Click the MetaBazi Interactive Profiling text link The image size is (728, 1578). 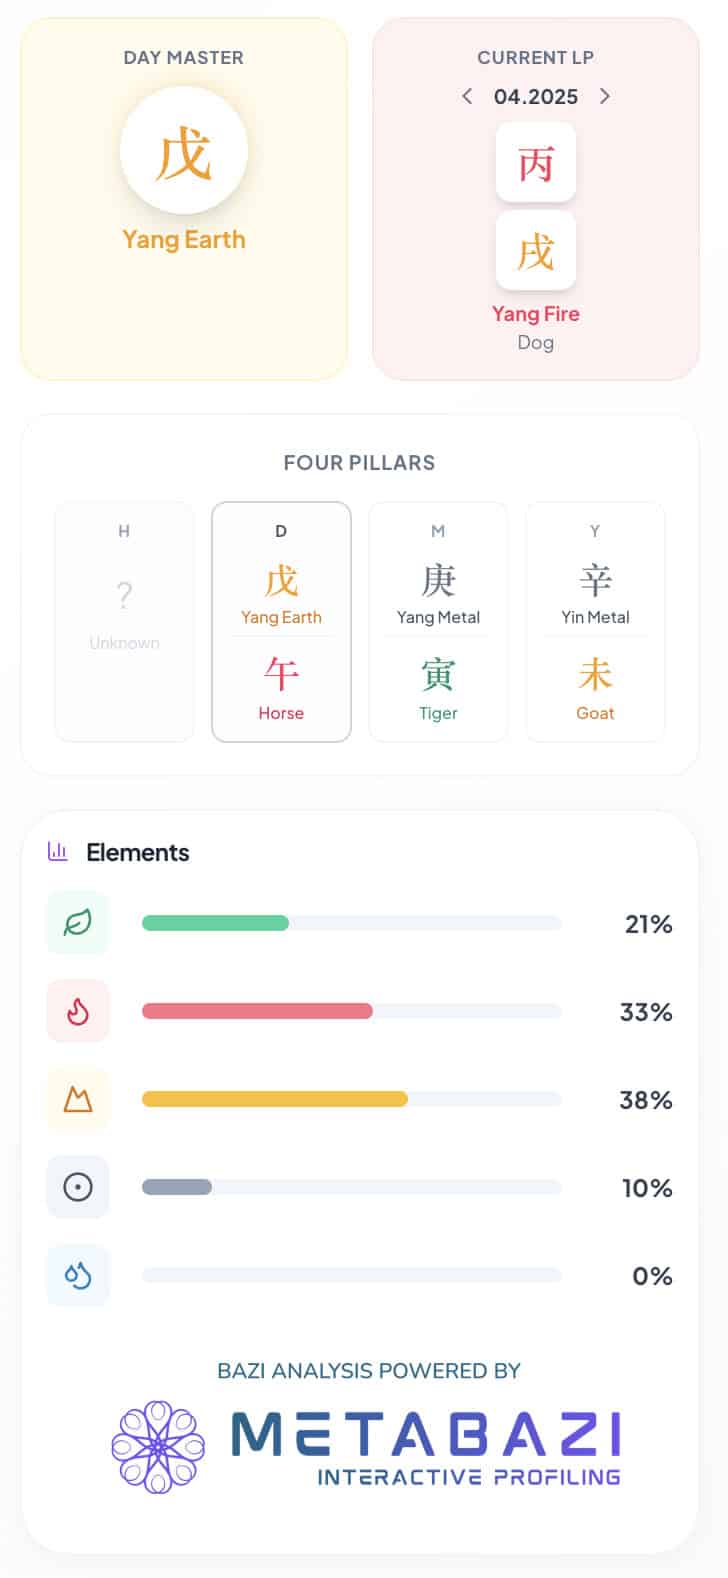click(x=427, y=1446)
